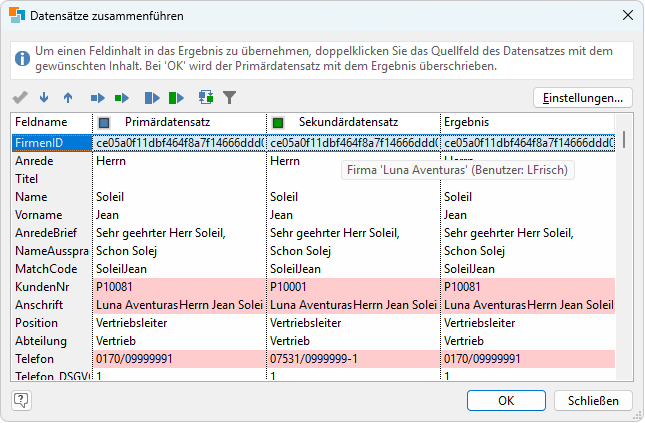645x423 pixels.
Task: Click the large green arrow take-all-secondary icon
Action: point(177,98)
